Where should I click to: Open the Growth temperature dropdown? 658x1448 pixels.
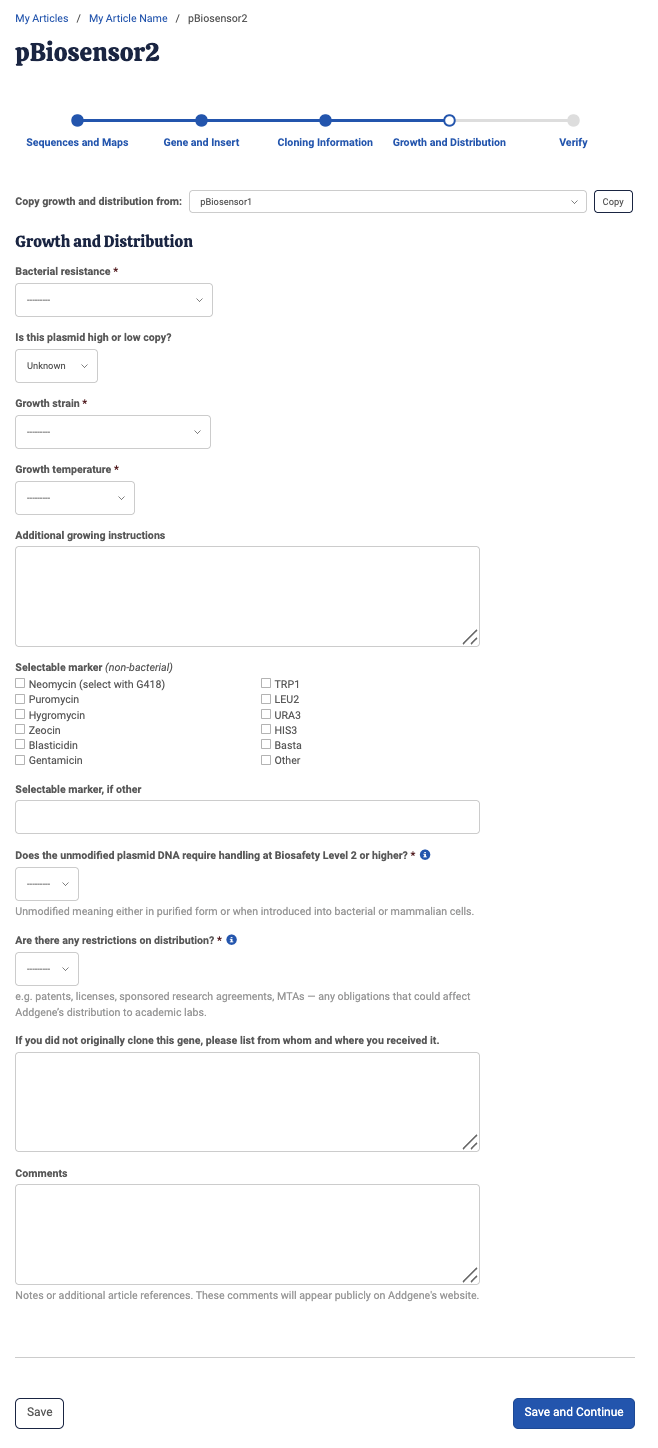point(74,497)
